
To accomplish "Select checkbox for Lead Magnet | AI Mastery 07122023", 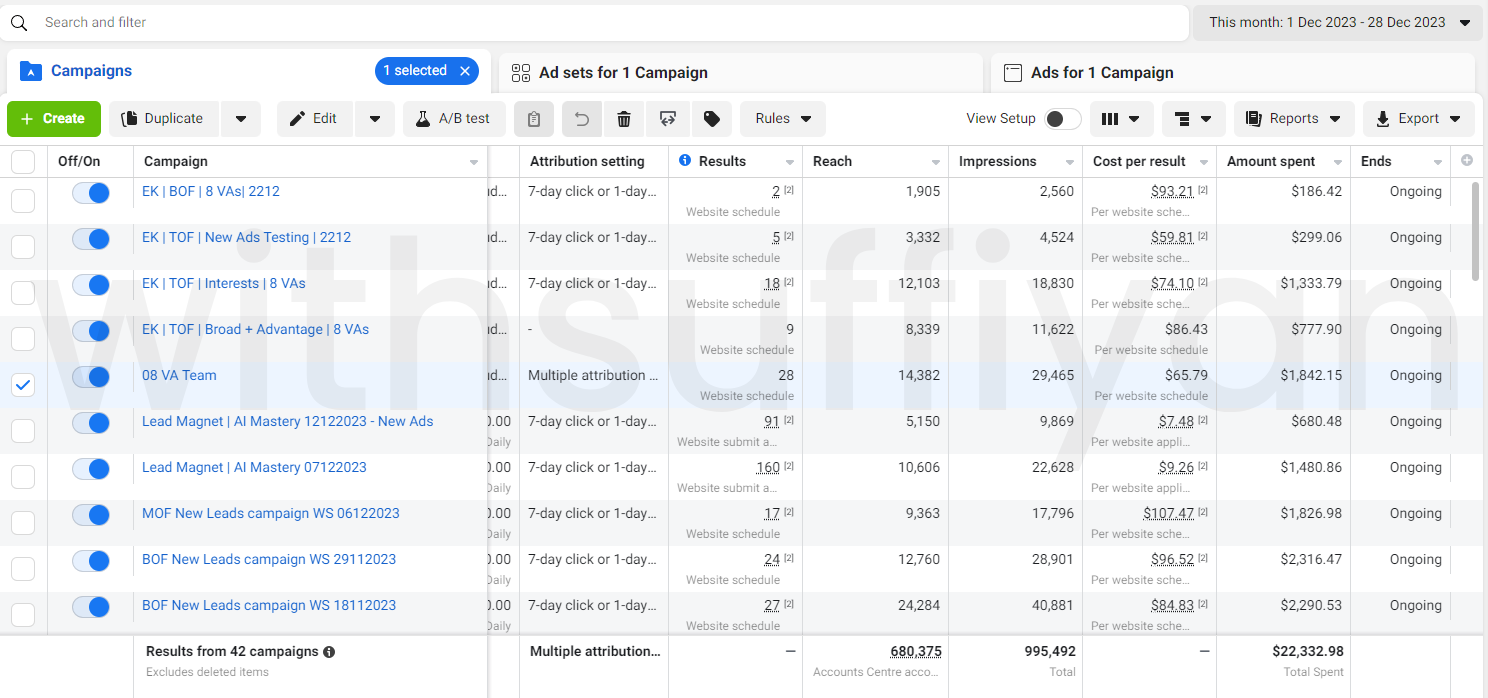I will [x=23, y=477].
